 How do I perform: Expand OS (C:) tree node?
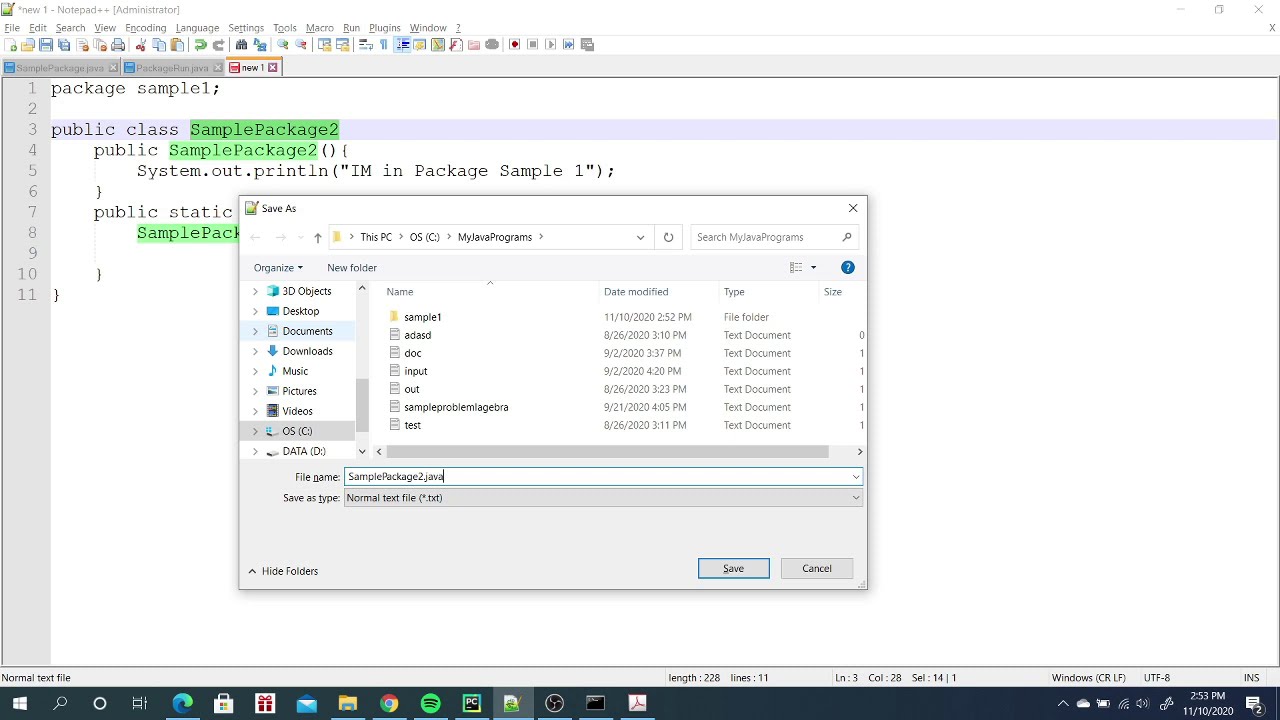point(255,431)
